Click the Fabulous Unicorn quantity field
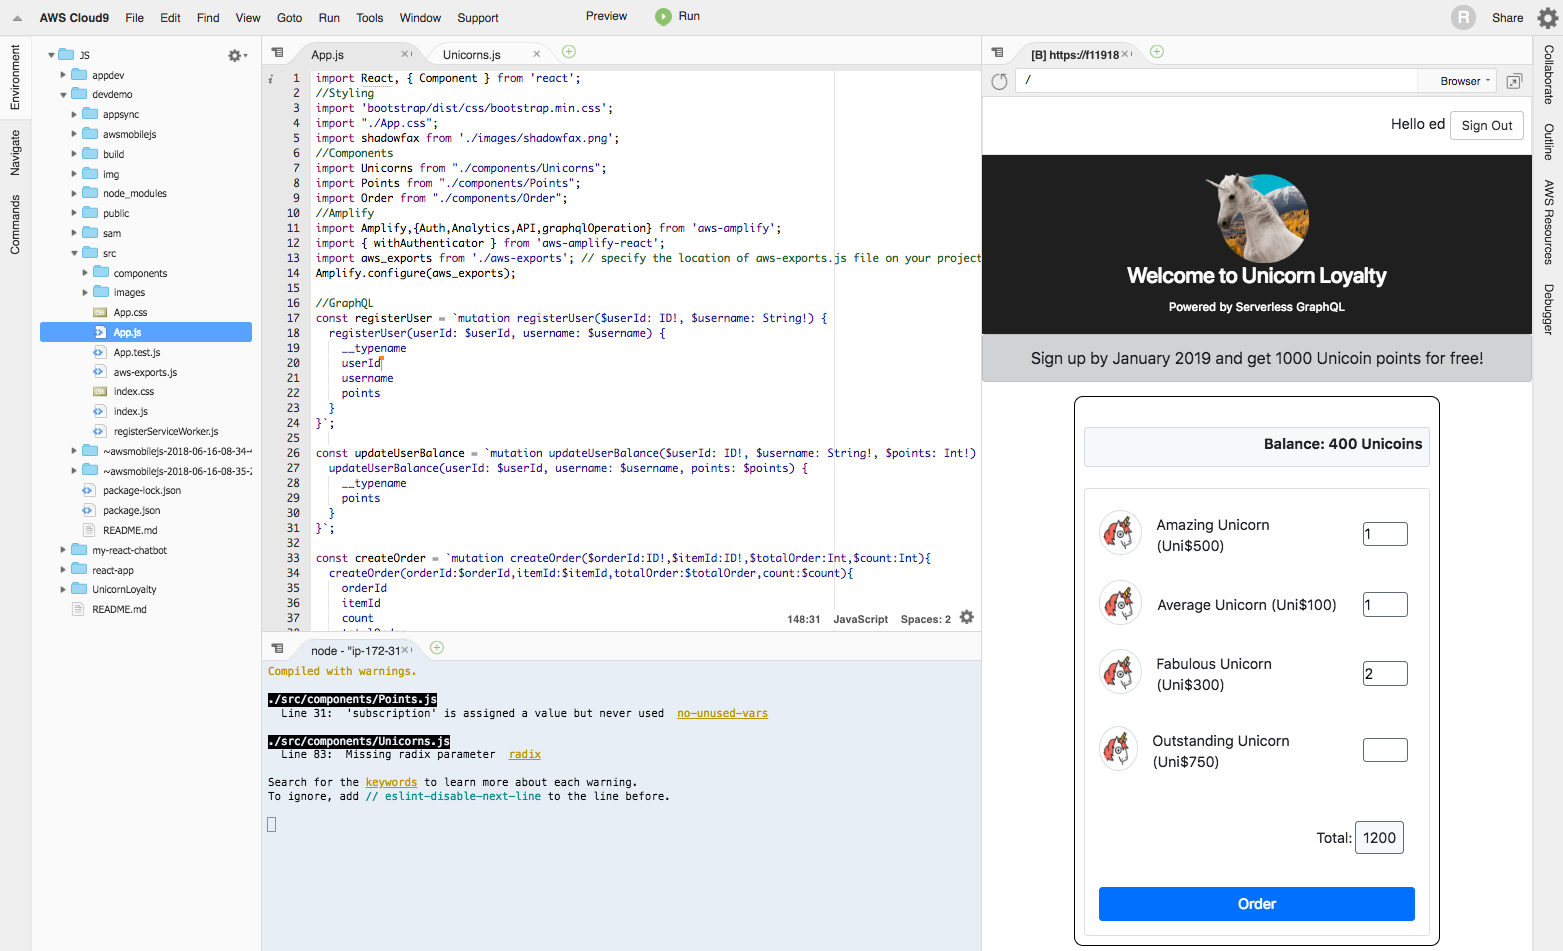 1385,674
